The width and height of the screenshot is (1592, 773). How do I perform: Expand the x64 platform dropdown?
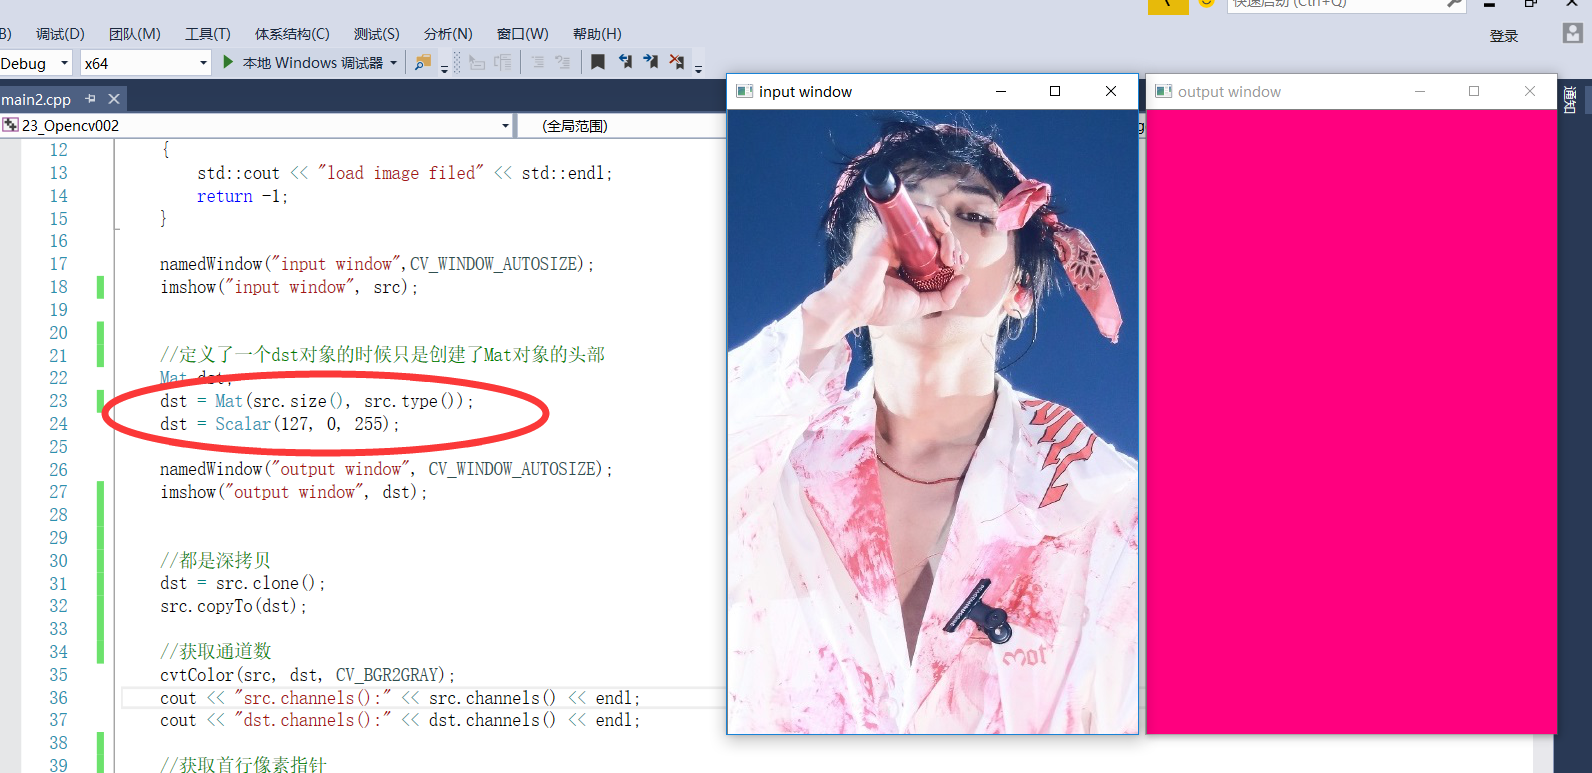tap(203, 63)
